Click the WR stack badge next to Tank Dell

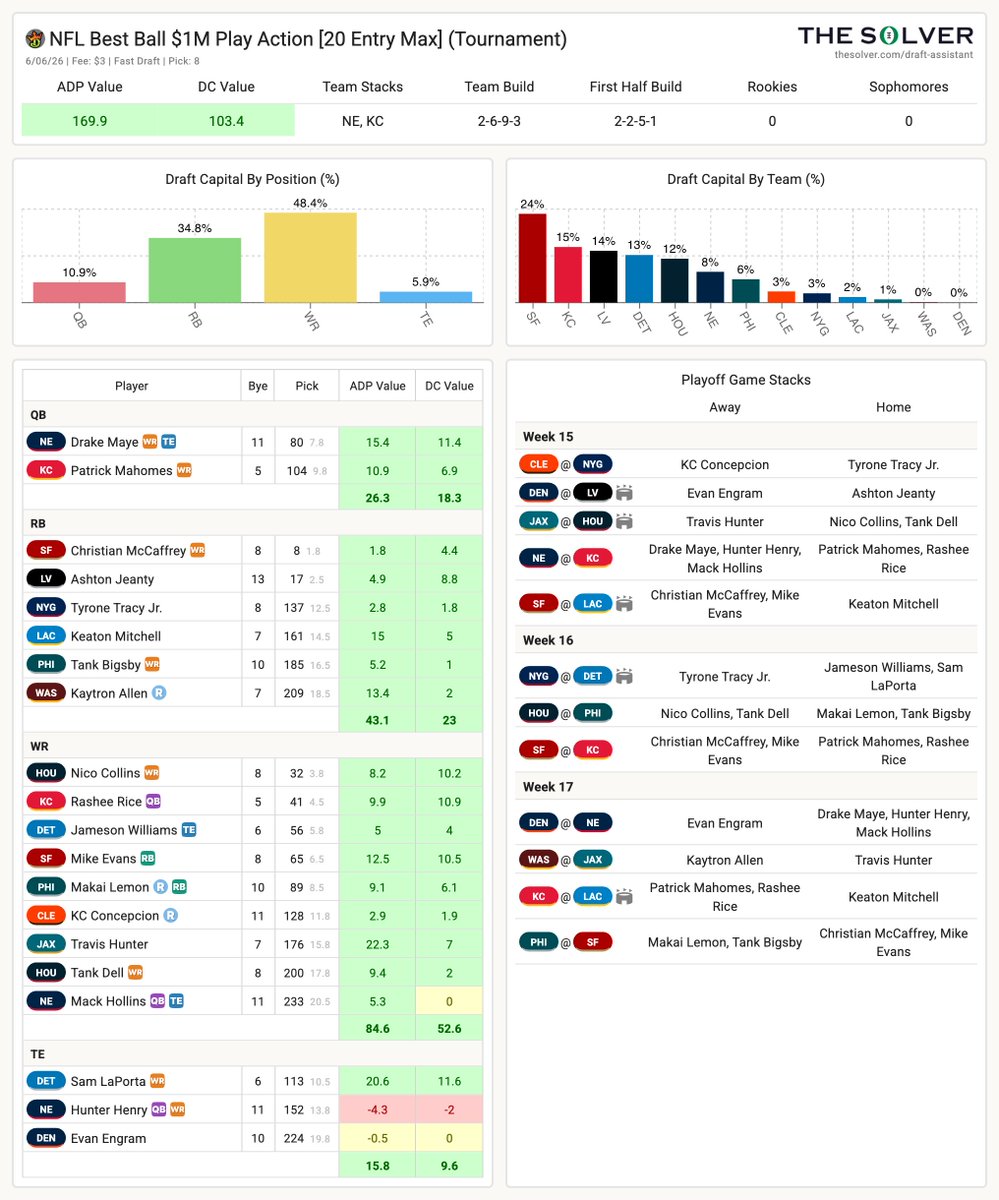click(x=136, y=972)
